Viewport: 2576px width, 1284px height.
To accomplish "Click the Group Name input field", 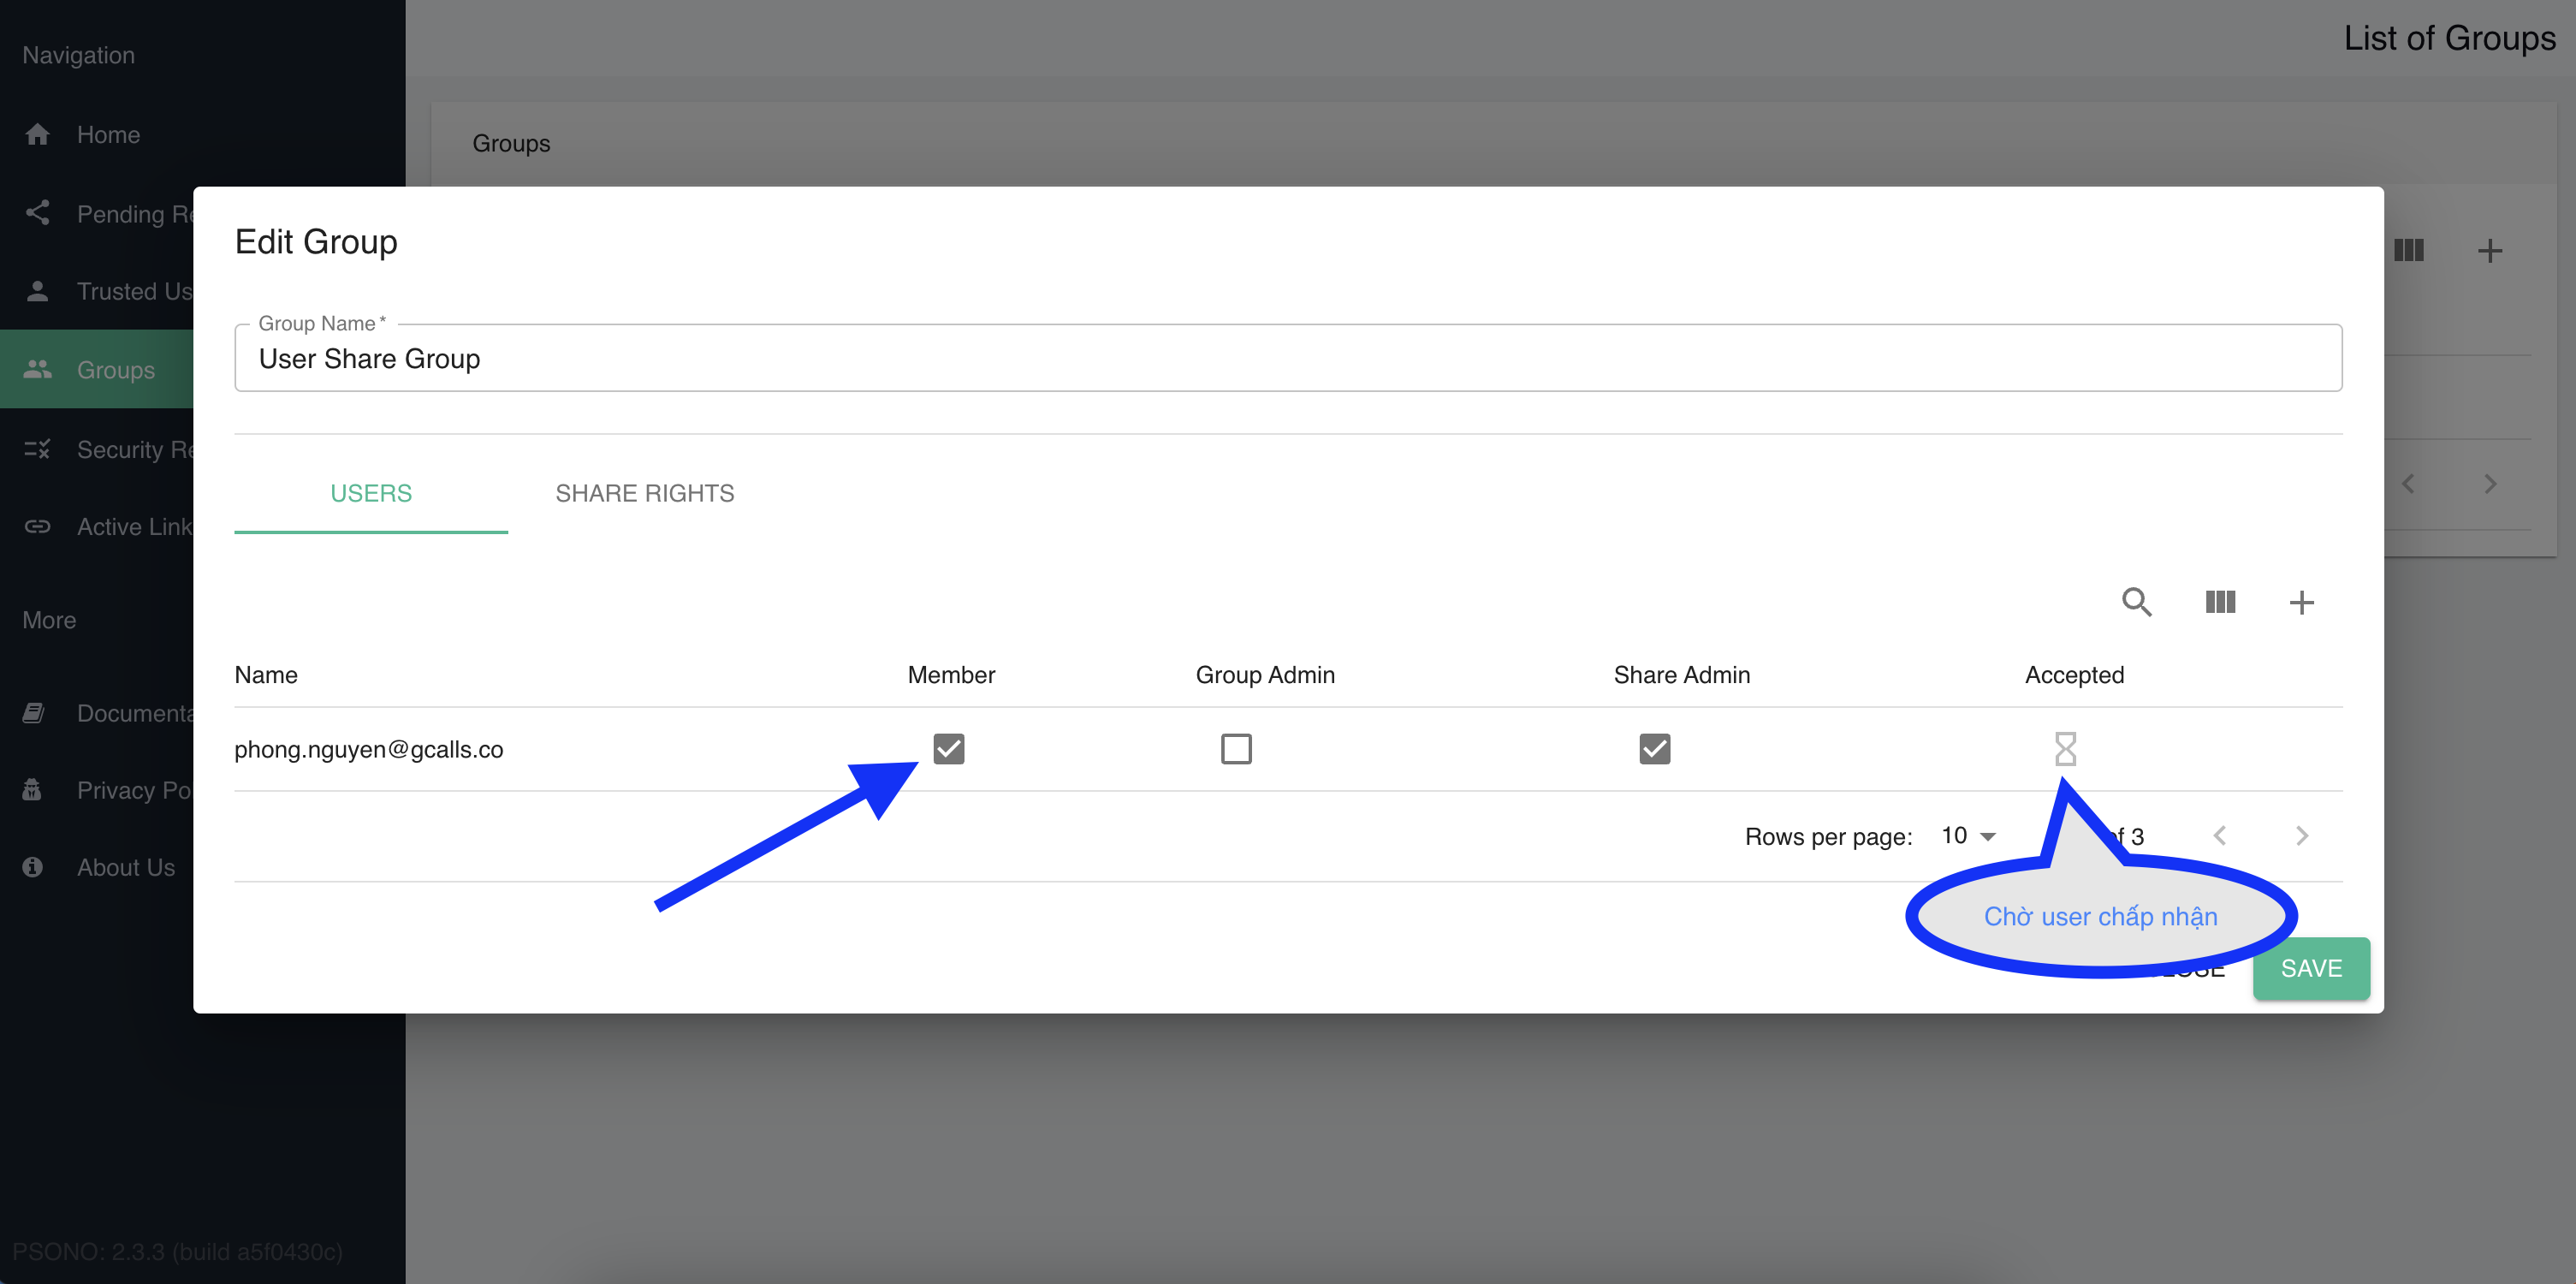I will point(1287,359).
